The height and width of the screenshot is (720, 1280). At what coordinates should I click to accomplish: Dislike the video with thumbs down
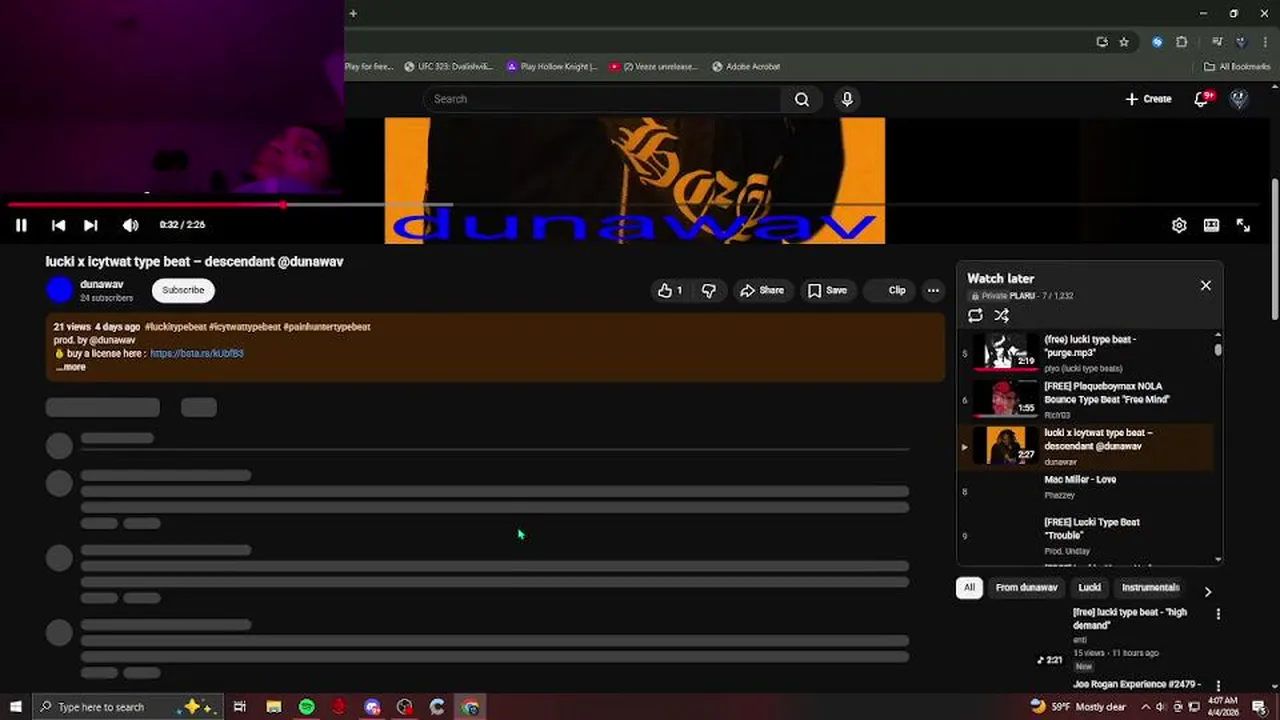point(709,290)
